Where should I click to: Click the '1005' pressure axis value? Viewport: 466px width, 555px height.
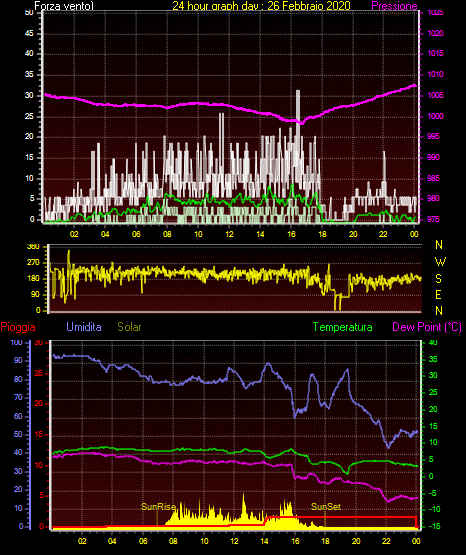436,95
